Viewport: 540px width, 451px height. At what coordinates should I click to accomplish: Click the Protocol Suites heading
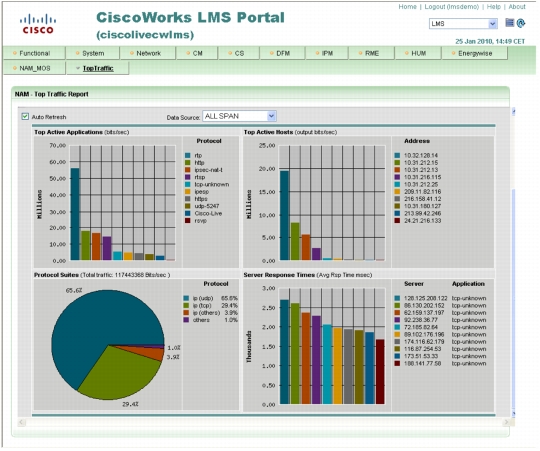[56, 275]
